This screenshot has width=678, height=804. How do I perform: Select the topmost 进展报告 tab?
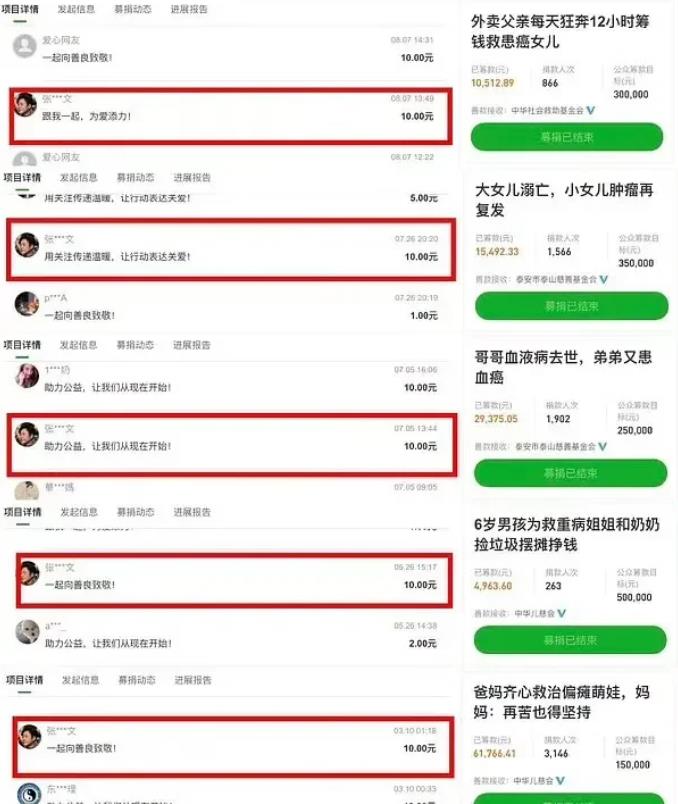point(189,9)
